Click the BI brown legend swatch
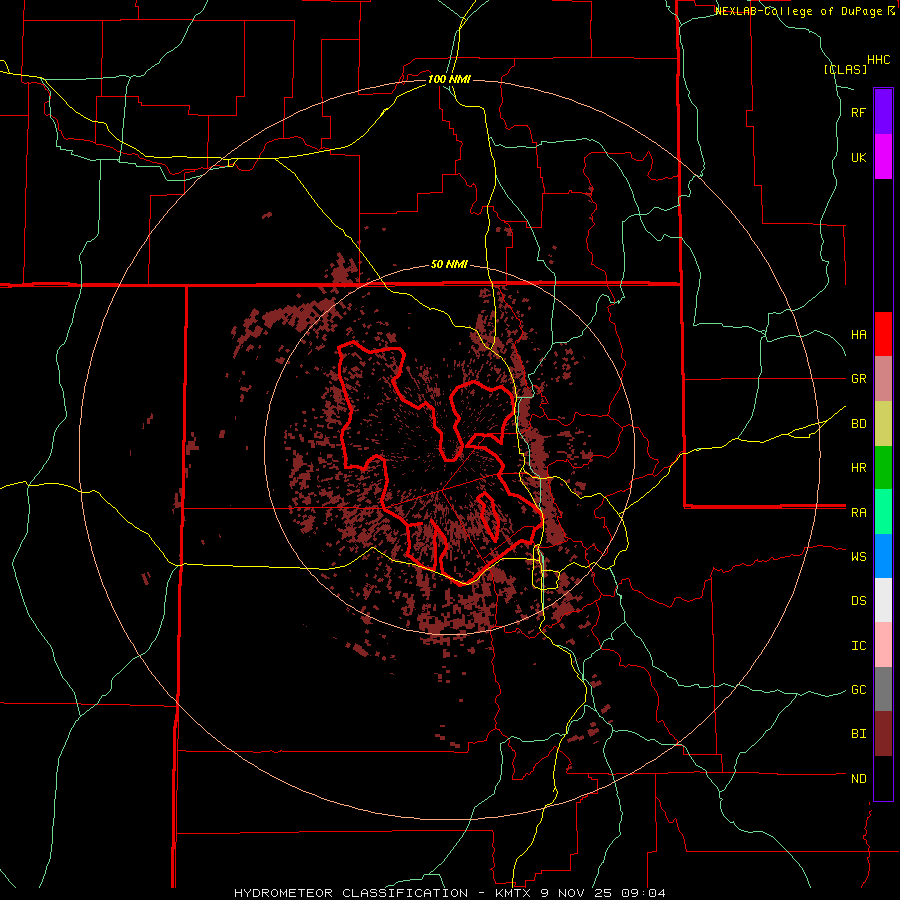This screenshot has height=900, width=900. pos(883,734)
